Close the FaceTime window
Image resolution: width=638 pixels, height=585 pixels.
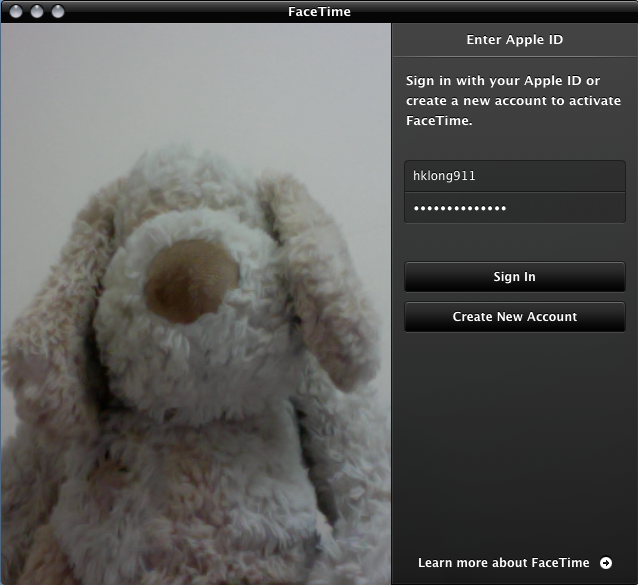[x=16, y=11]
